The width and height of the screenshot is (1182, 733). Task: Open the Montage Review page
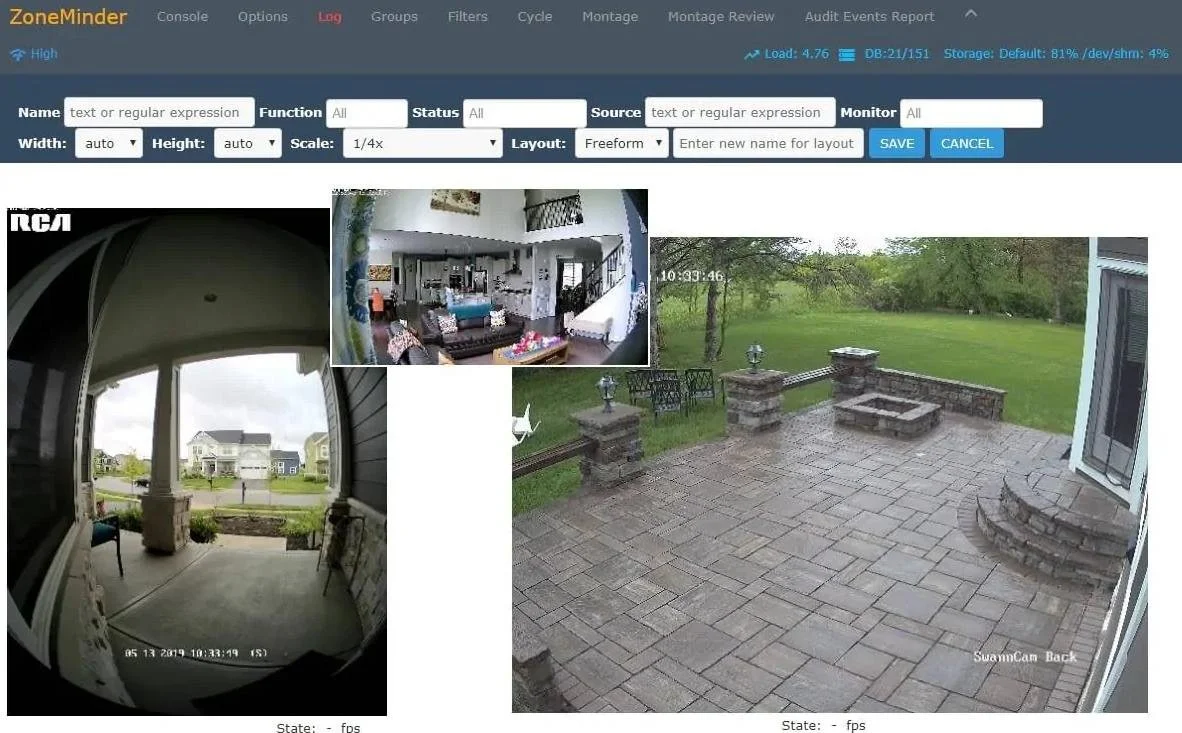pos(721,17)
